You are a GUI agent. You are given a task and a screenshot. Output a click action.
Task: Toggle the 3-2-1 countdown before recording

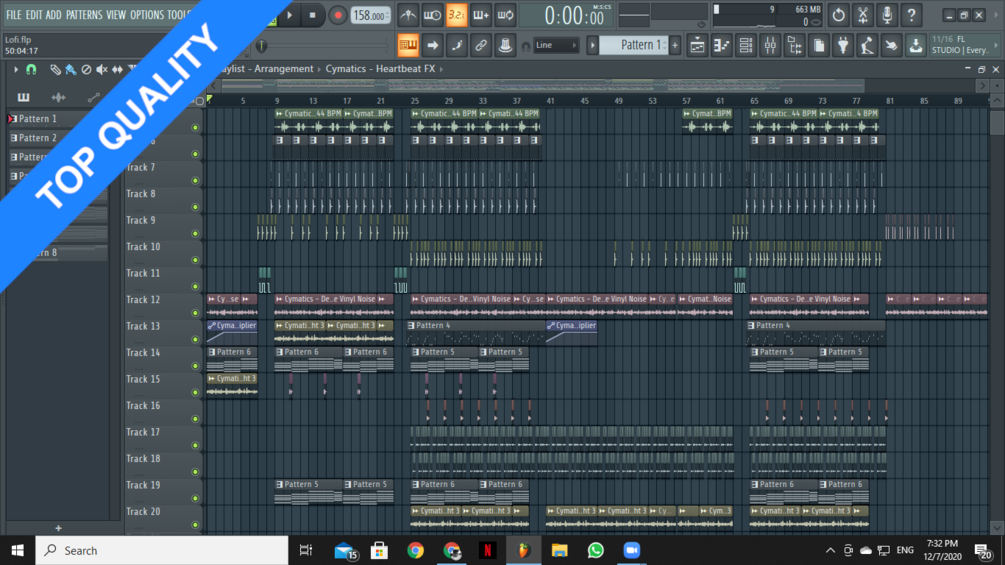click(x=456, y=15)
